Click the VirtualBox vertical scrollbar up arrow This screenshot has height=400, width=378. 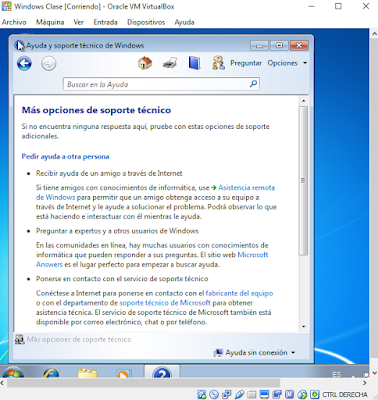pos(374,34)
